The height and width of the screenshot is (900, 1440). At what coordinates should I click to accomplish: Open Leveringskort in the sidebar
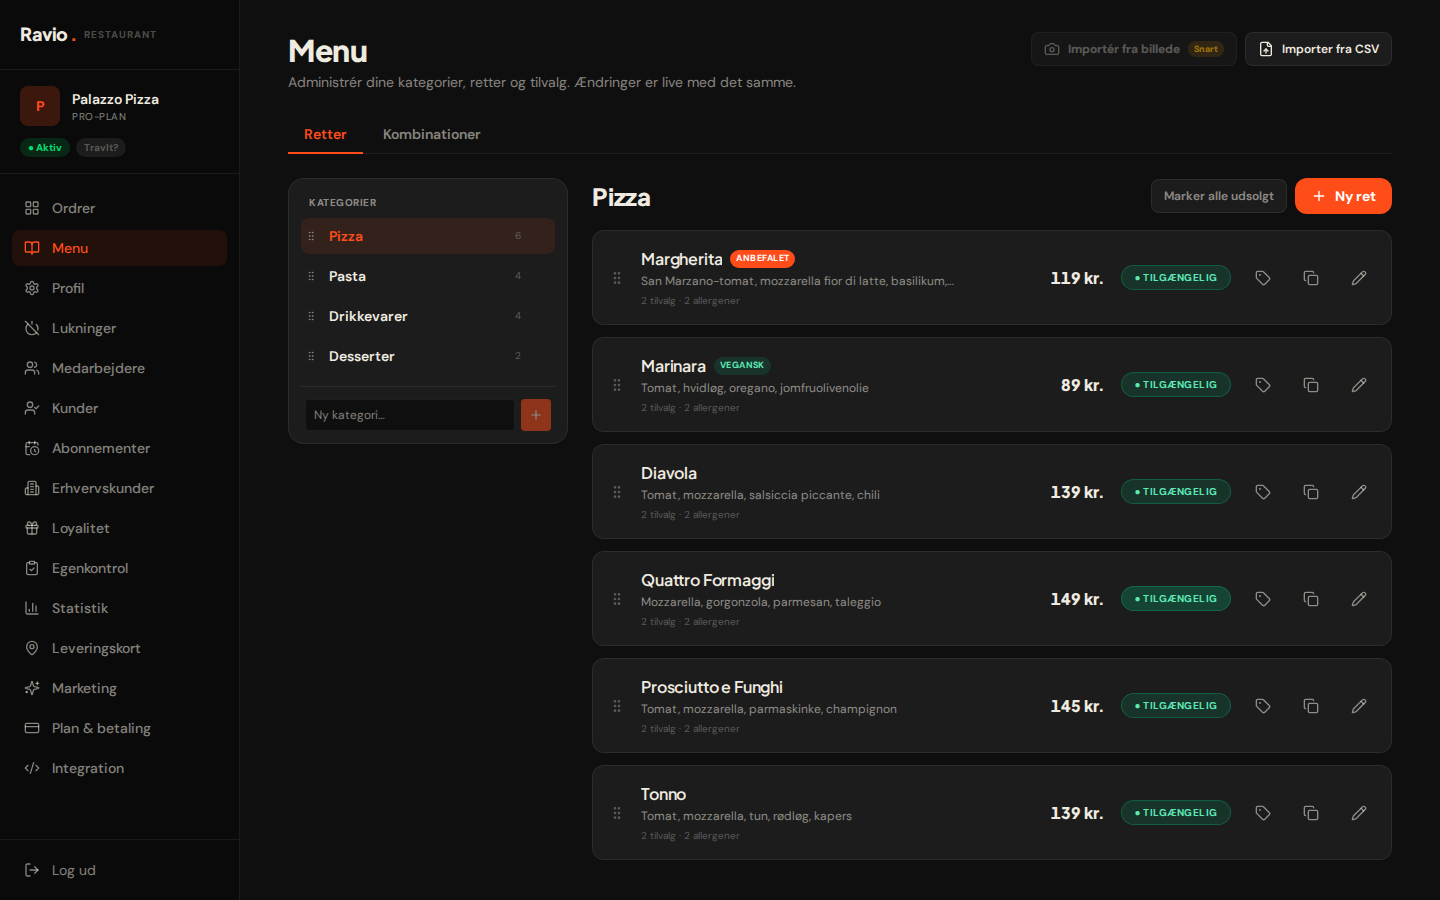pyautogui.click(x=119, y=648)
